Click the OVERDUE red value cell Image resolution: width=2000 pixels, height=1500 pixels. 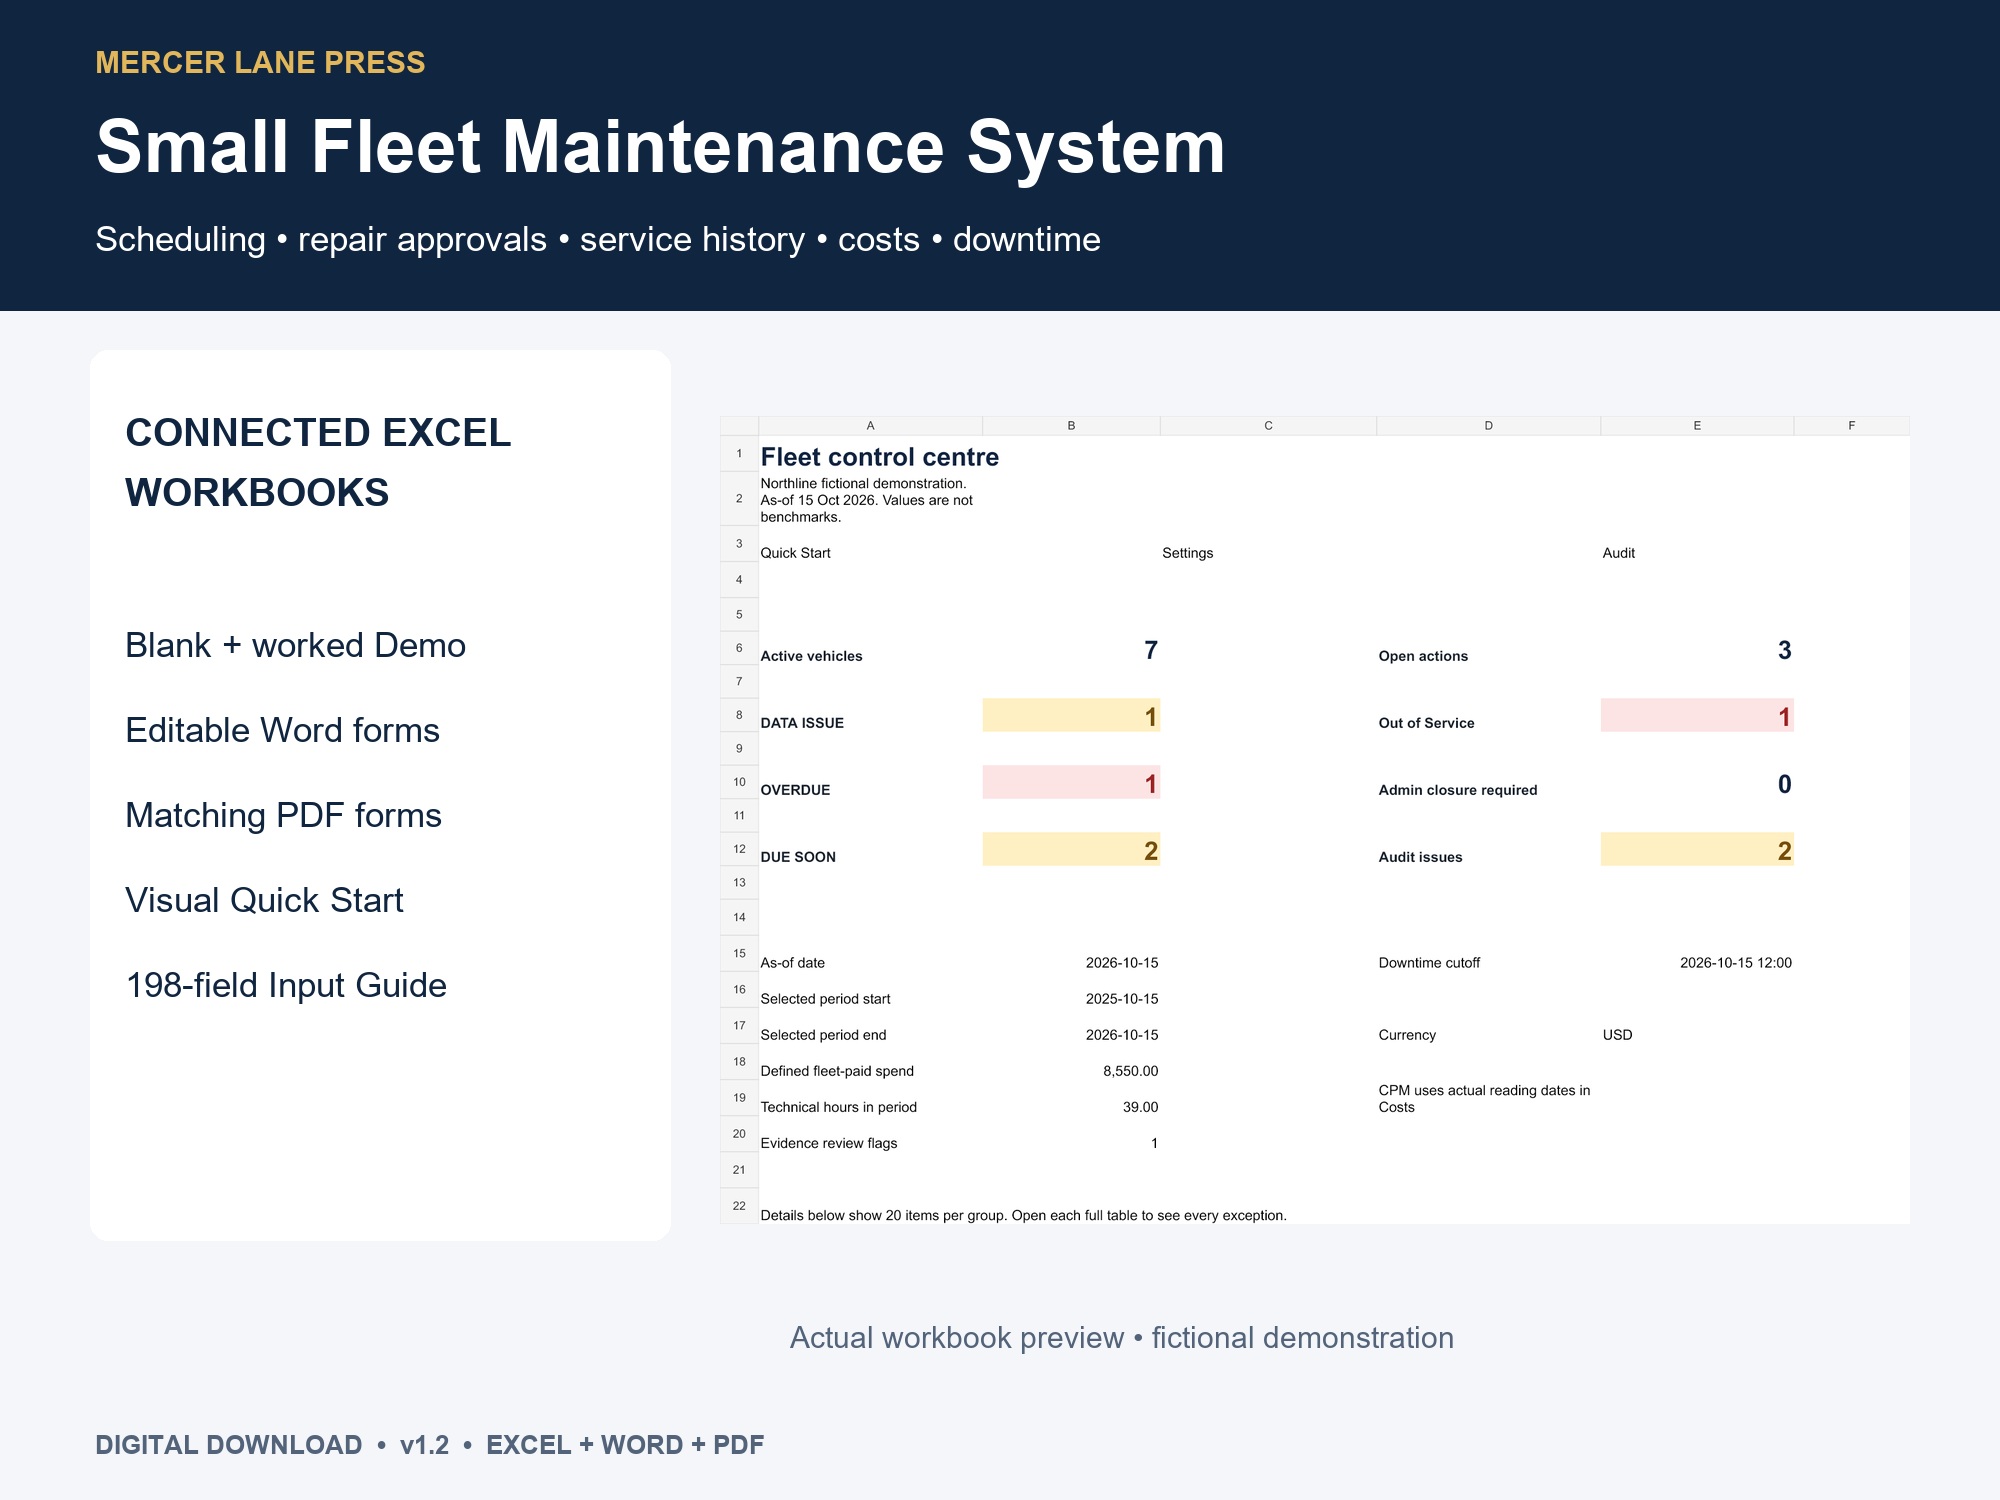1071,783
